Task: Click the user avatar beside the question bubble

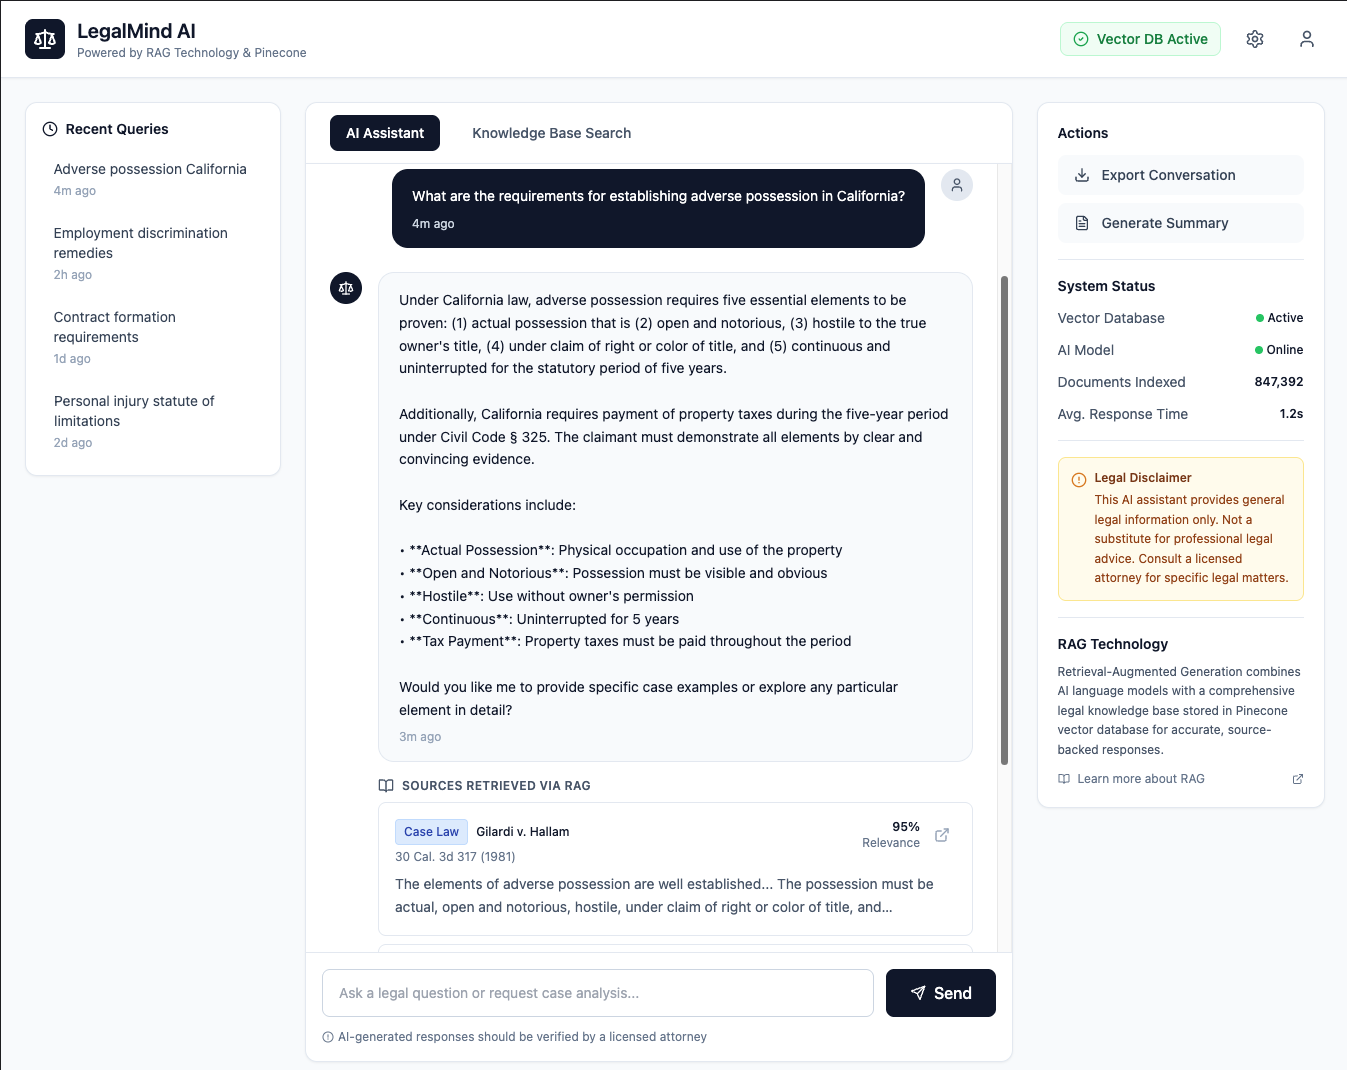Action: click(x=956, y=185)
